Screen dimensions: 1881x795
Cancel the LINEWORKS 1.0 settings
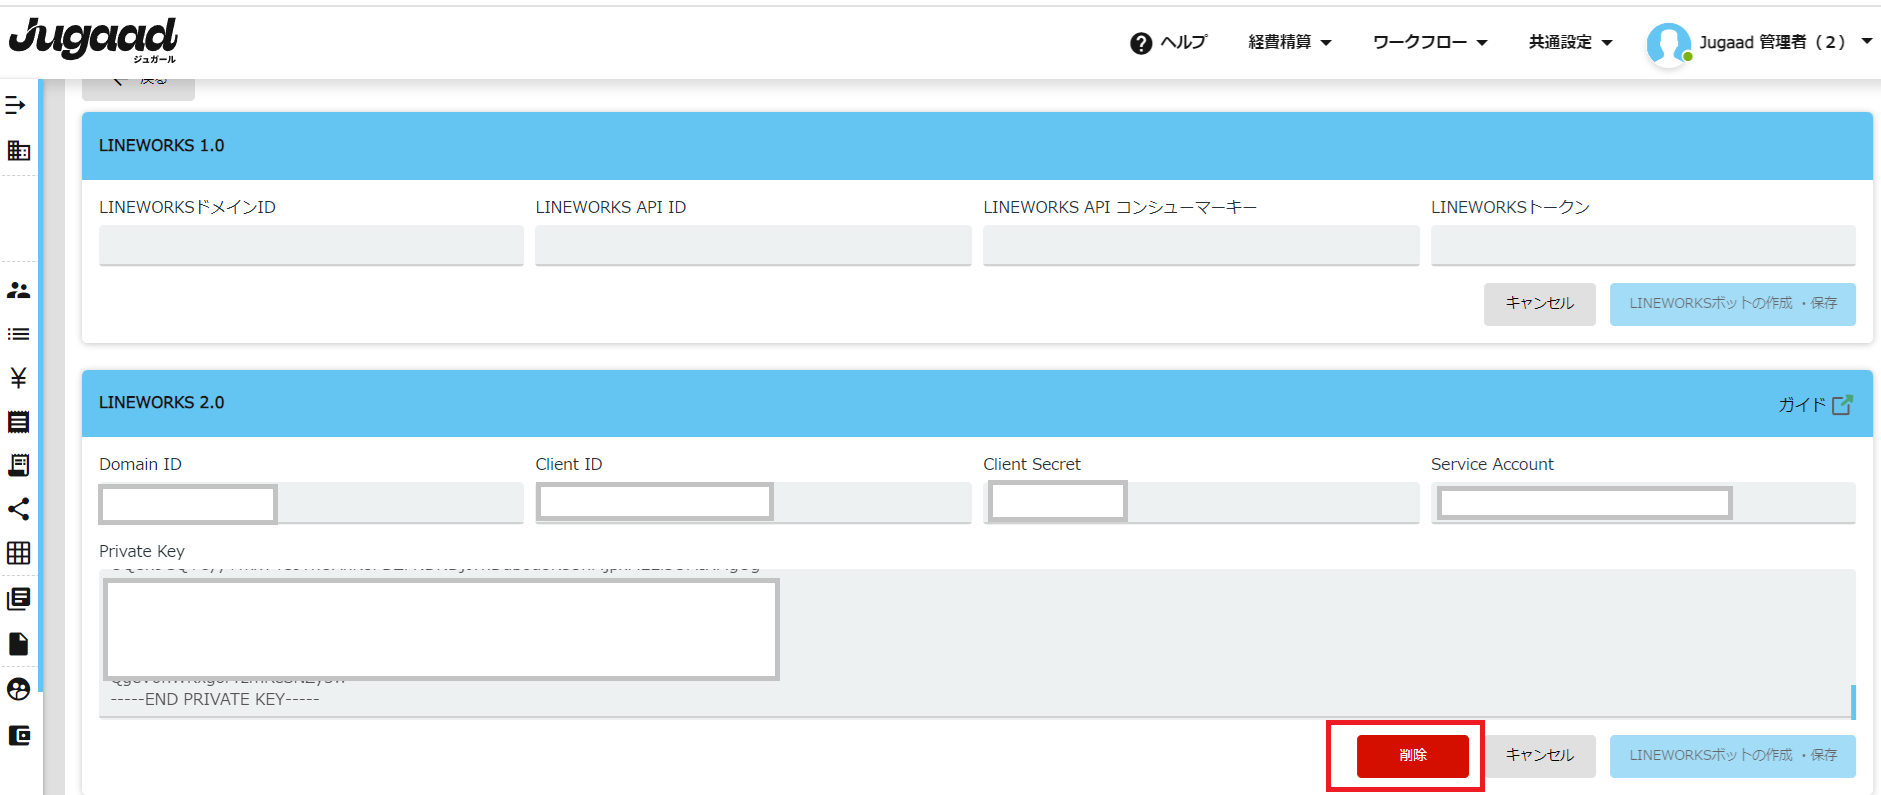click(x=1539, y=304)
